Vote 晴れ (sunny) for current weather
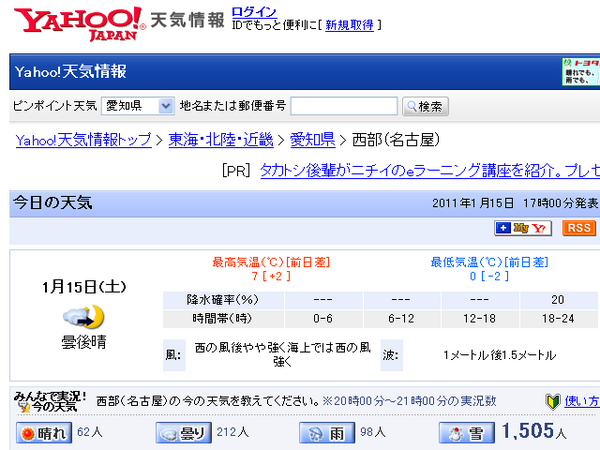 coord(43,433)
